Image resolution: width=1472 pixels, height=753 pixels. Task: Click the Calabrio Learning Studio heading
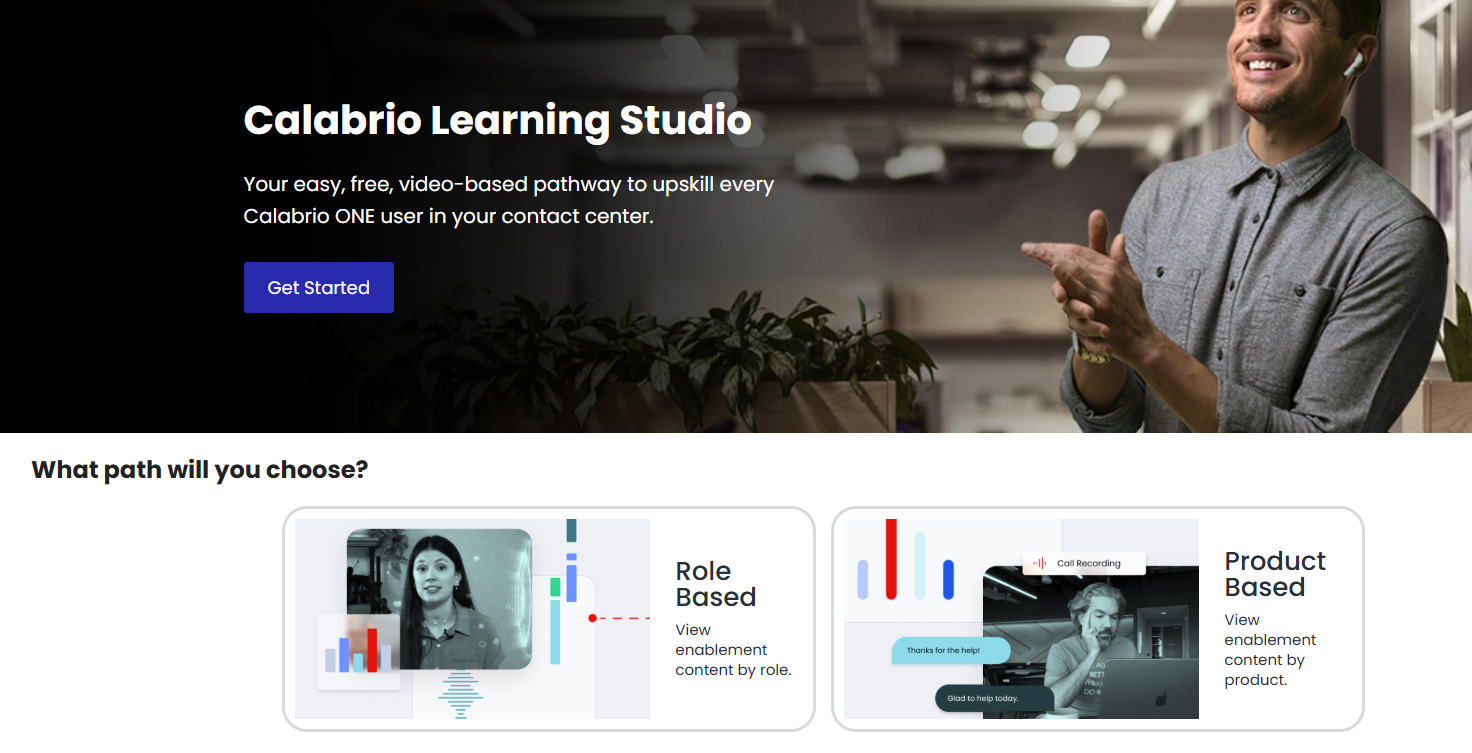(497, 120)
